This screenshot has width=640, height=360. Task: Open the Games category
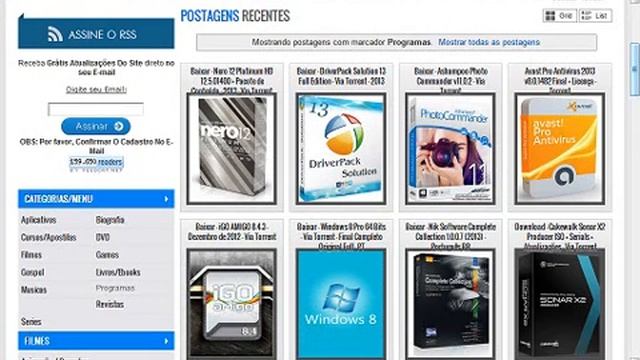point(107,255)
